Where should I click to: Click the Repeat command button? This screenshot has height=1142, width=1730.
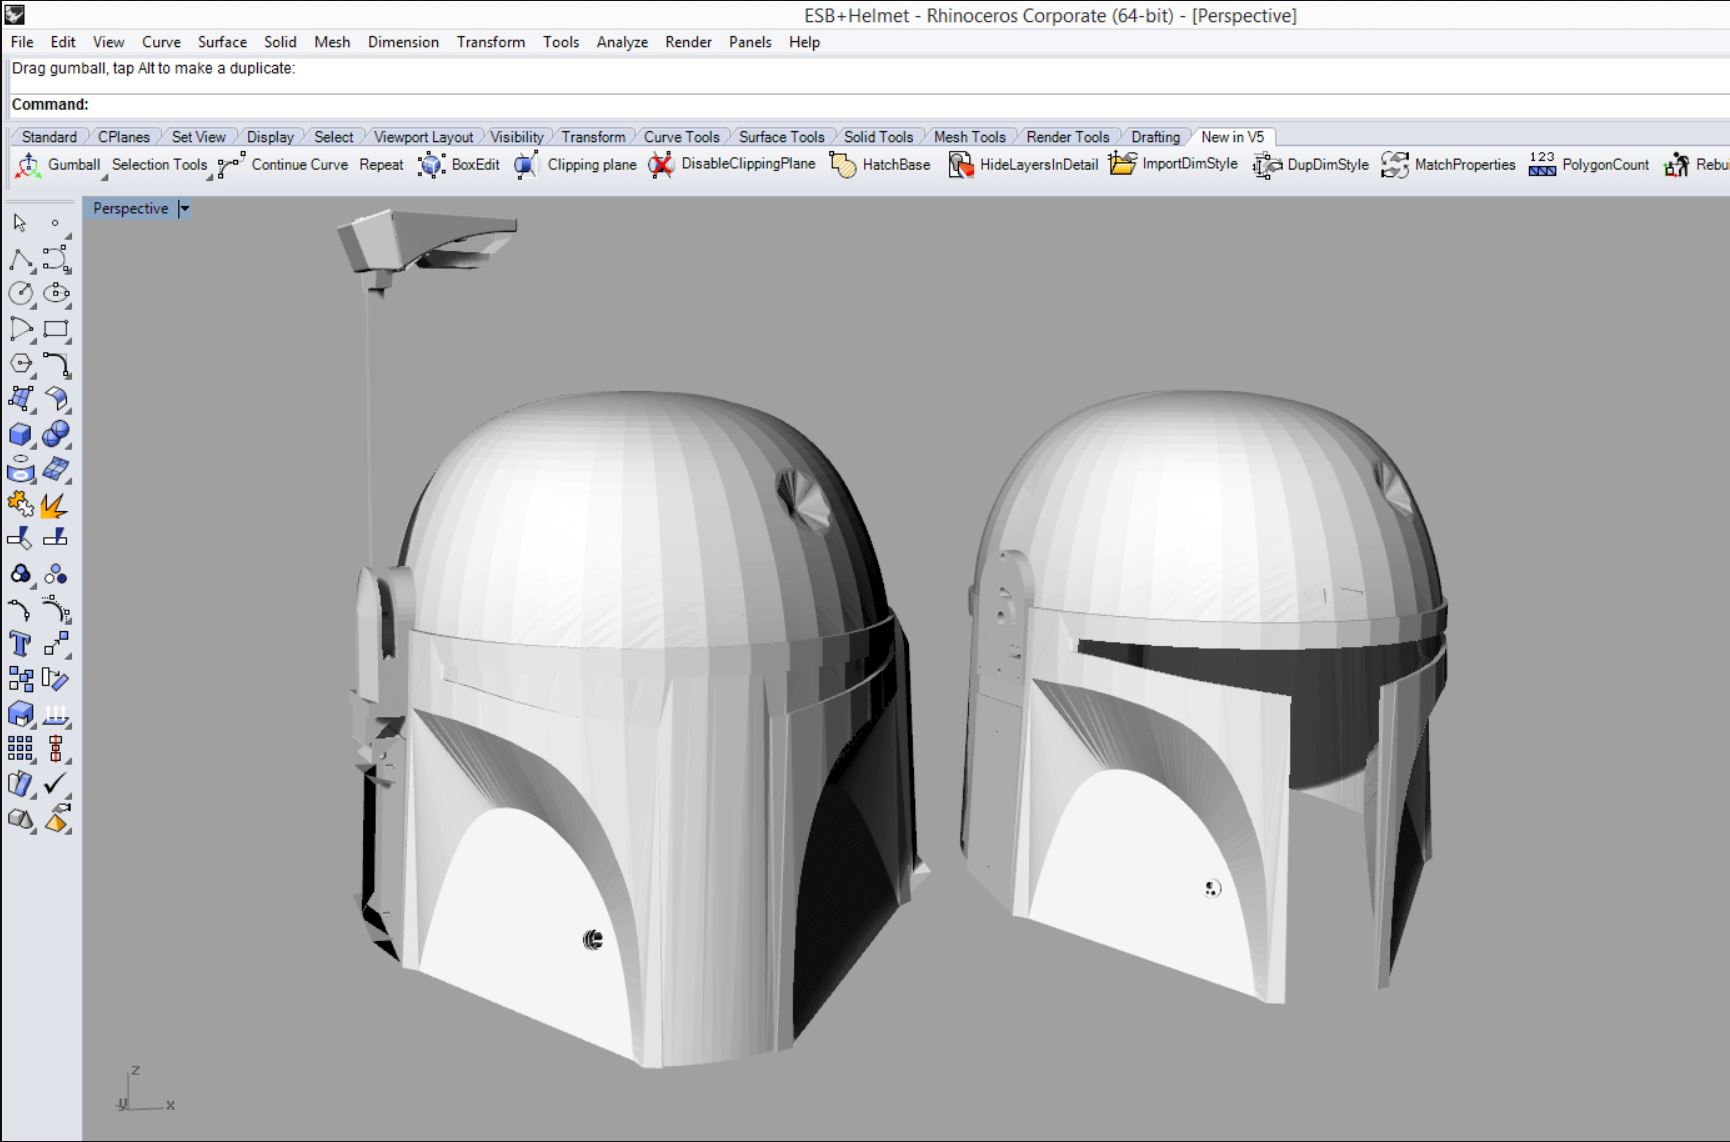[381, 165]
